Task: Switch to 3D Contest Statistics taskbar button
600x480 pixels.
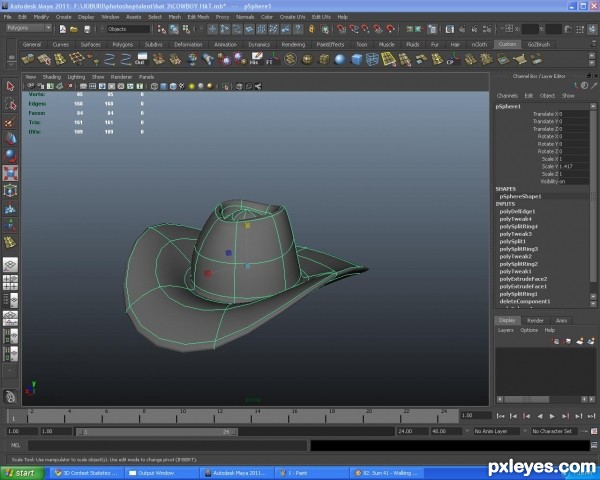Action: click(x=87, y=473)
